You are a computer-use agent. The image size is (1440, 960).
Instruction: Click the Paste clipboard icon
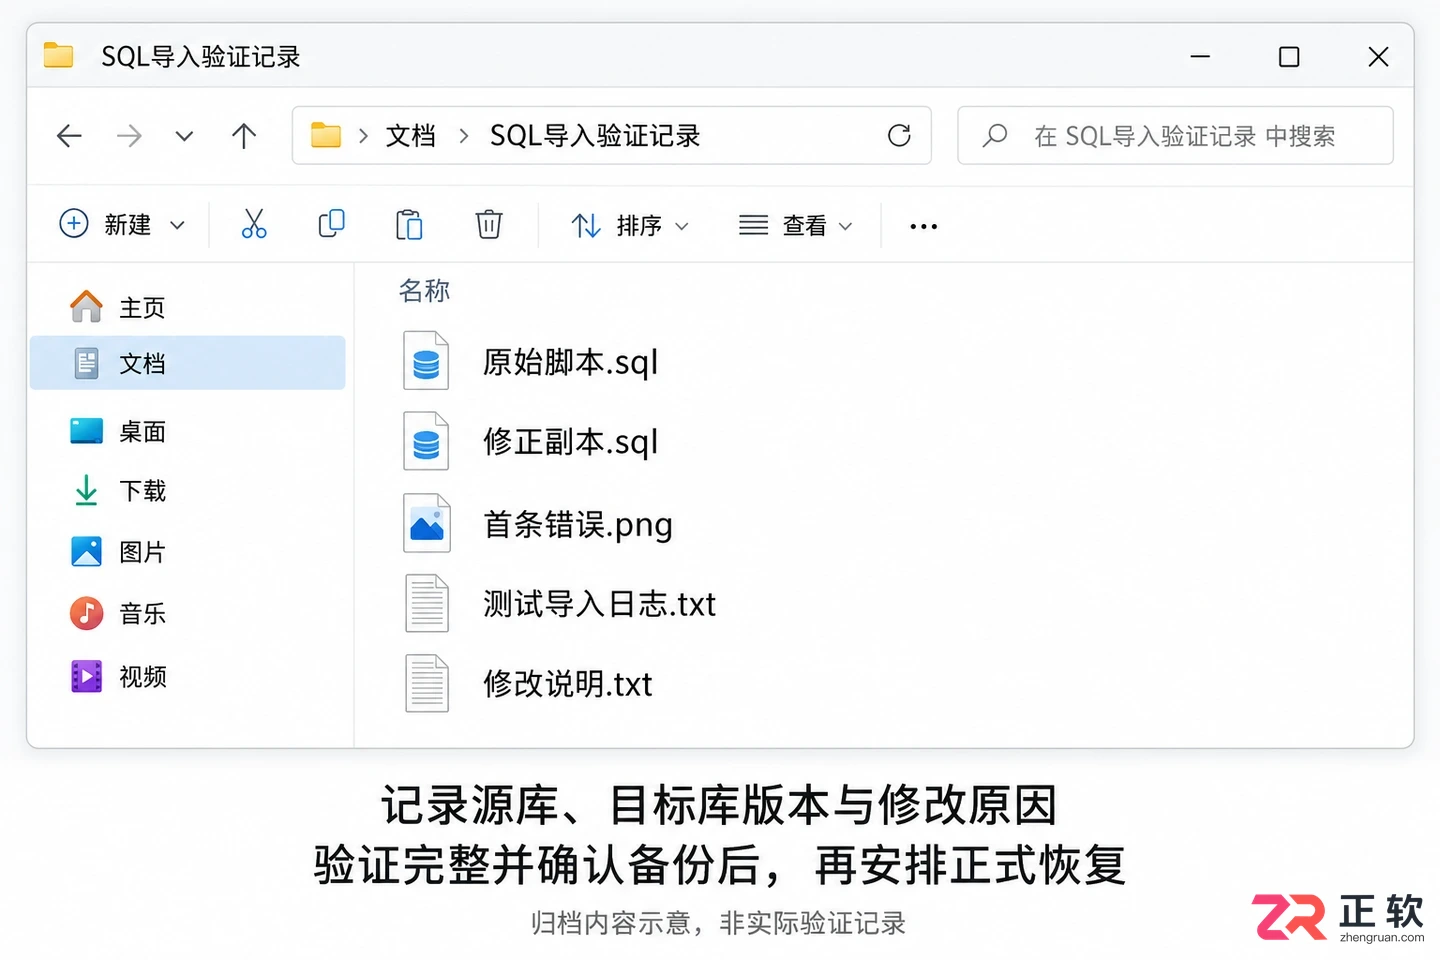pos(409,225)
